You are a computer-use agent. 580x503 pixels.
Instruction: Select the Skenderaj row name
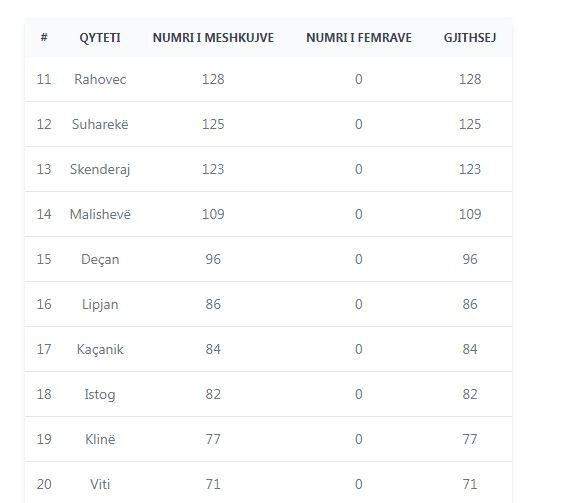pyautogui.click(x=100, y=169)
